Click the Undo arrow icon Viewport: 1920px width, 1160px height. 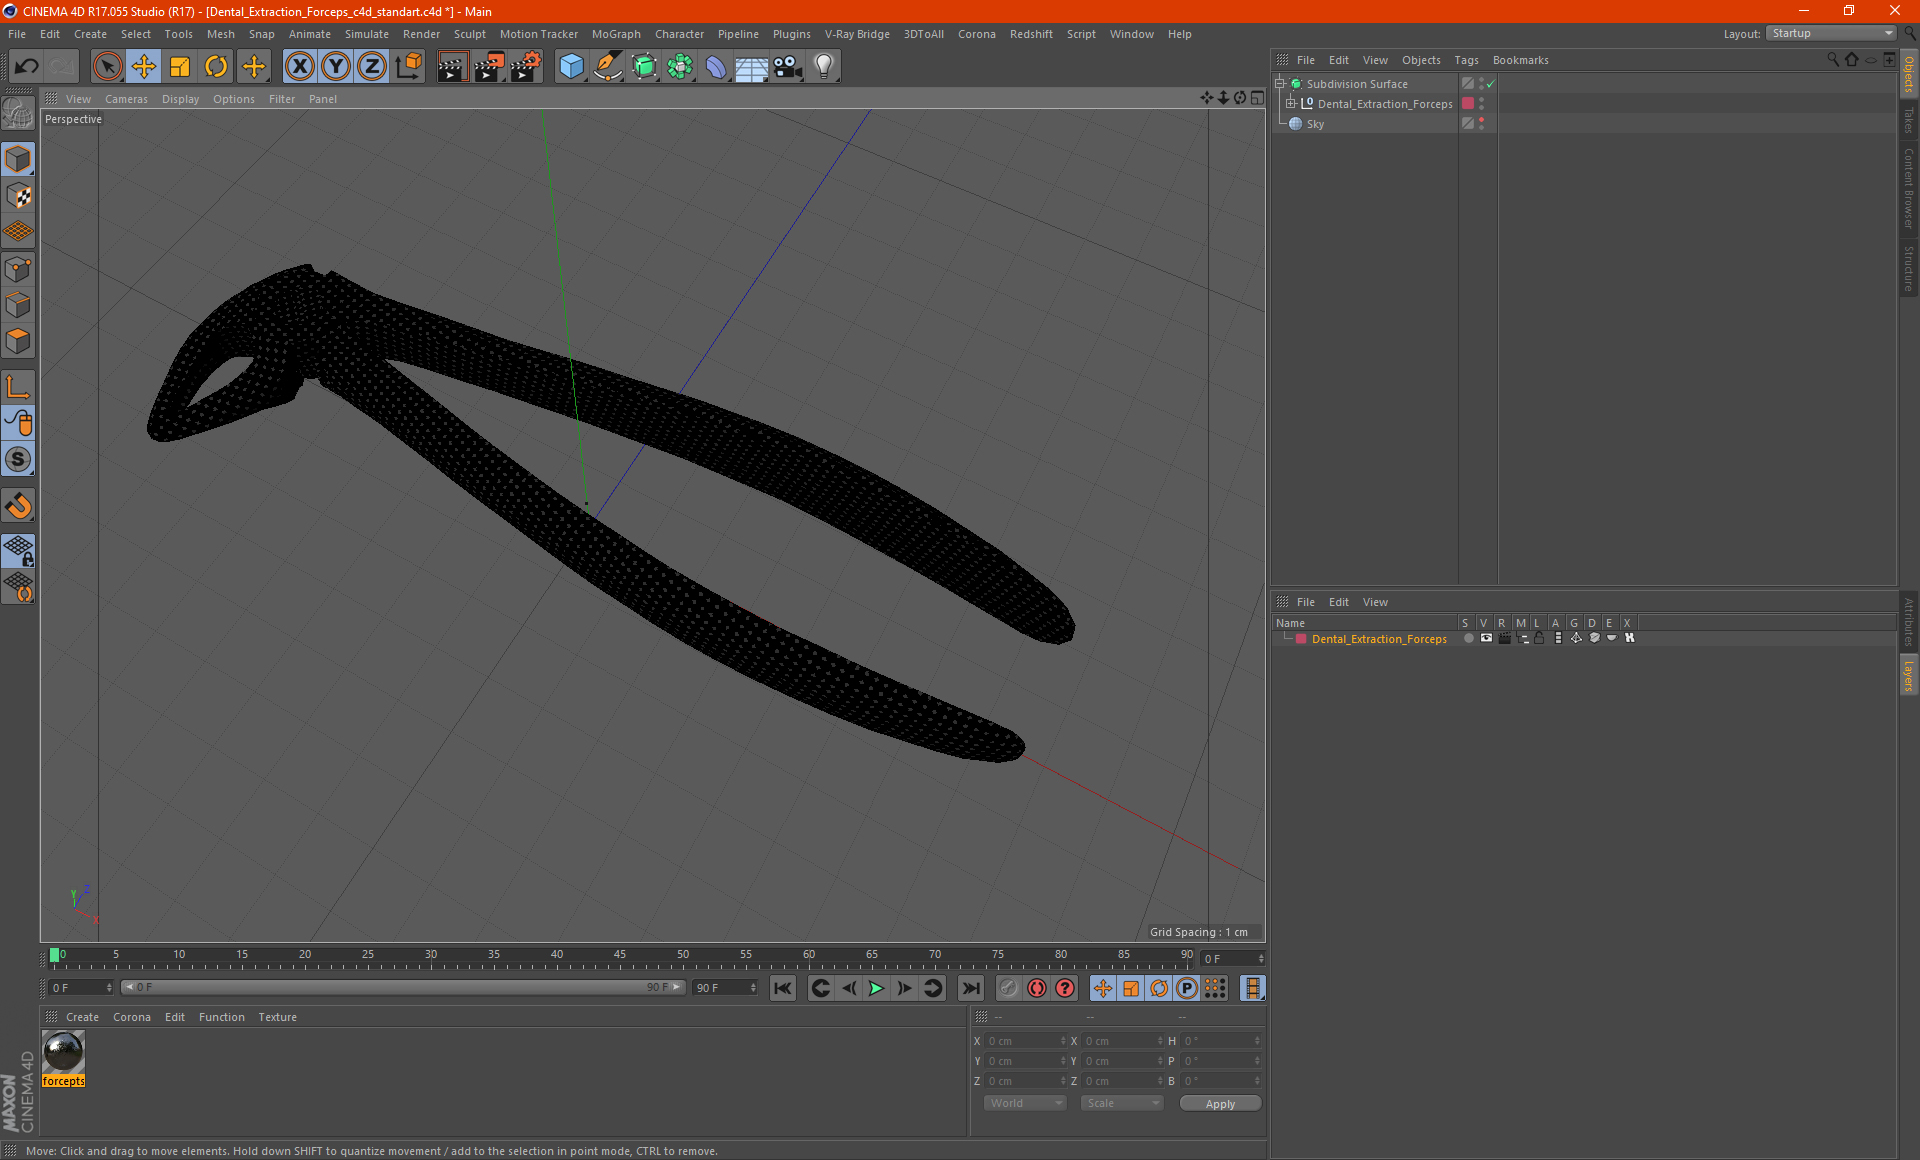pyautogui.click(x=27, y=66)
